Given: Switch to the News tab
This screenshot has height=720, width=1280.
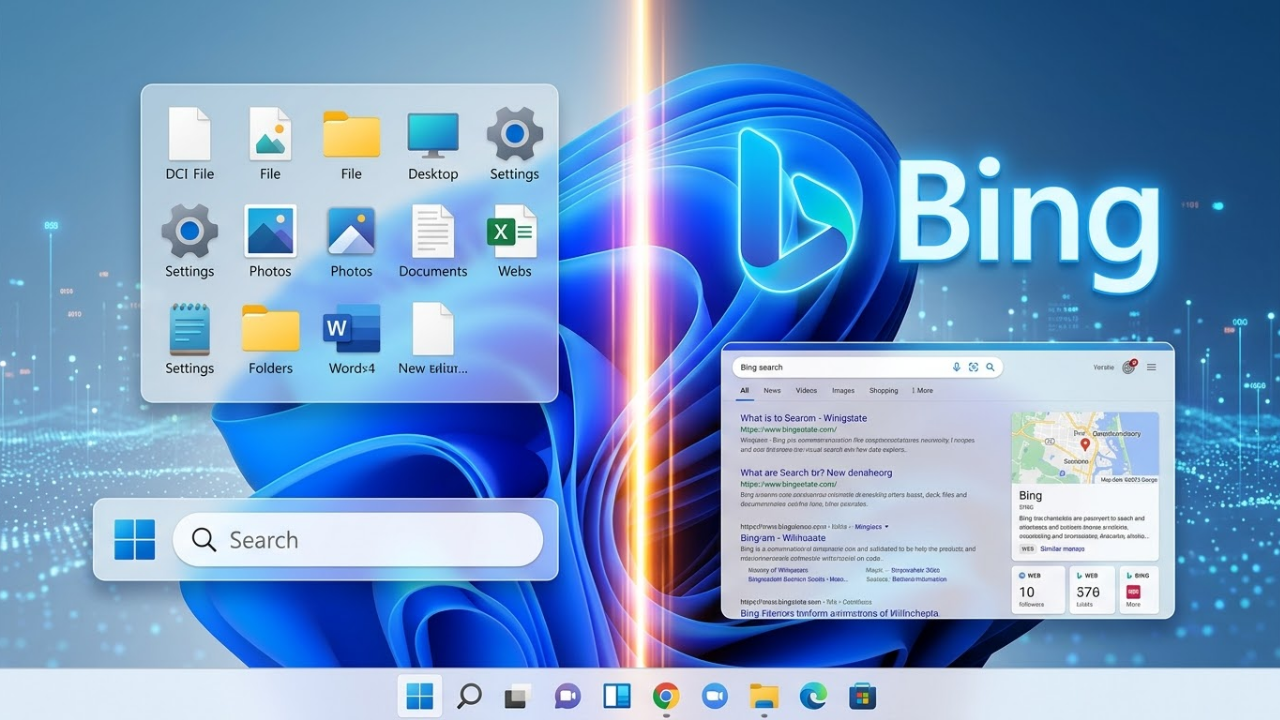Looking at the screenshot, I should pyautogui.click(x=772, y=391).
